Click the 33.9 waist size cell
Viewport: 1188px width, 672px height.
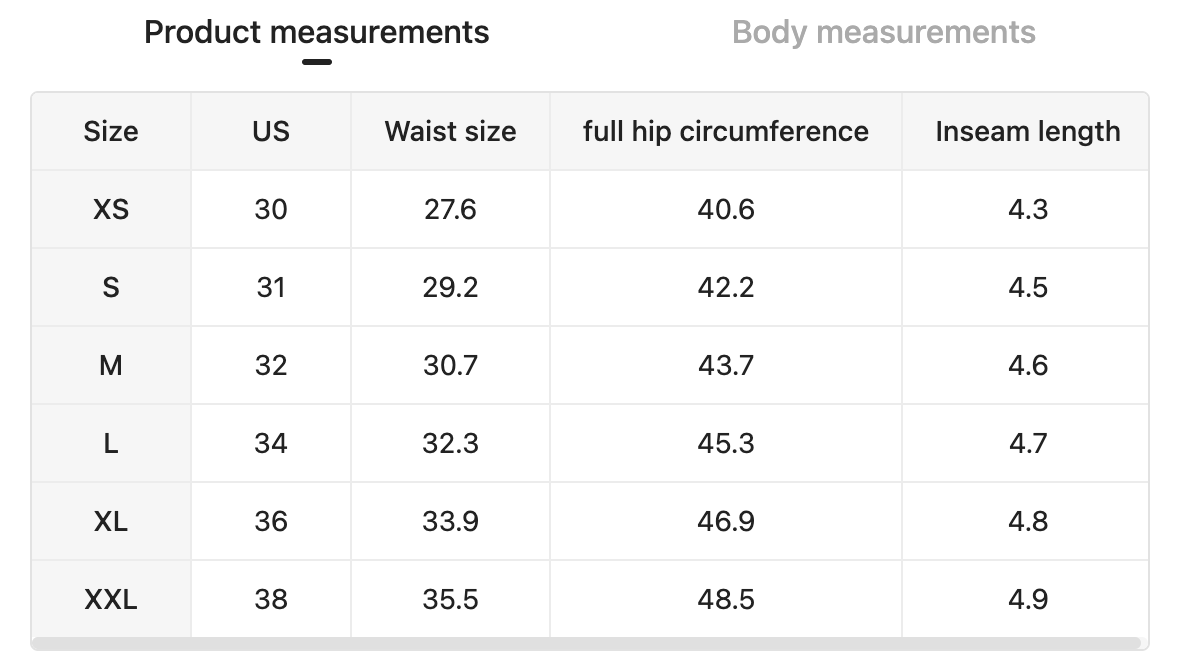[x=450, y=521]
